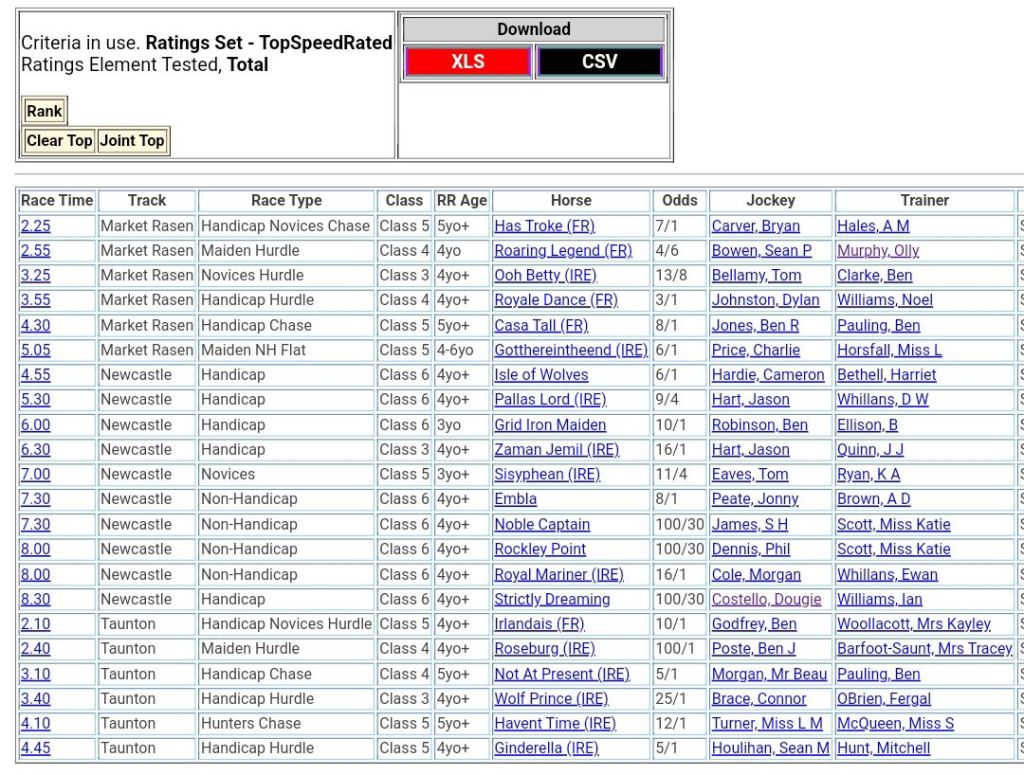Open the 6.30 Newcastle race link
This screenshot has width=1024, height=775.
coord(35,450)
